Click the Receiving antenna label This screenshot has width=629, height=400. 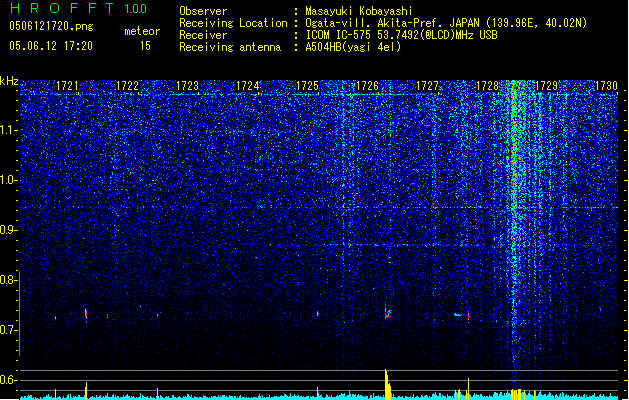pos(230,47)
